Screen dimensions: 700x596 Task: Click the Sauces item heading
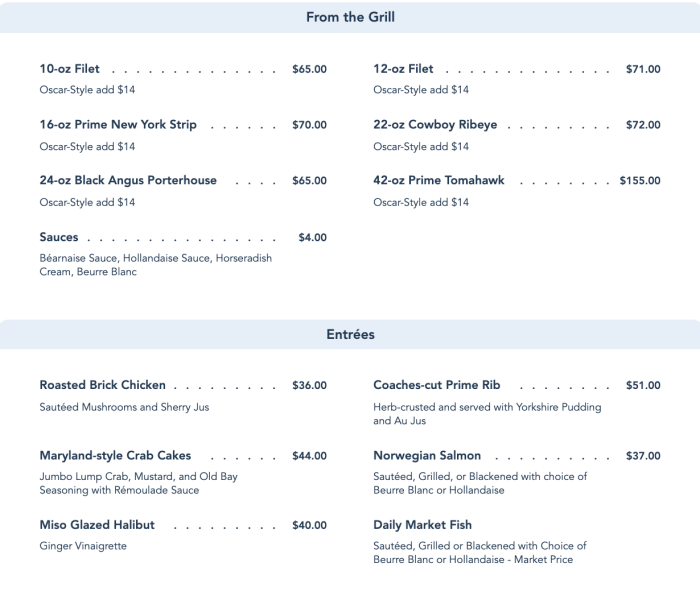(x=59, y=238)
